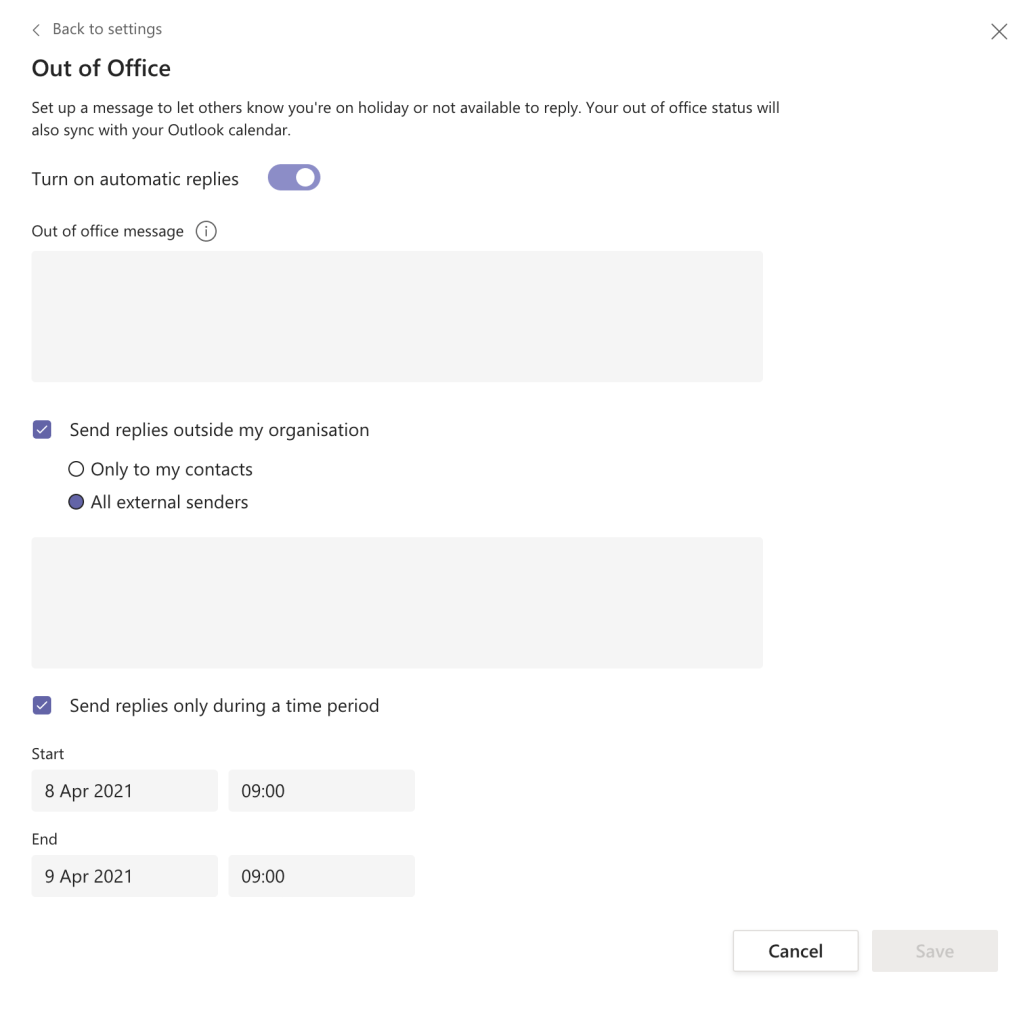
Task: Click inside the Out of office message box
Action: click(x=397, y=316)
